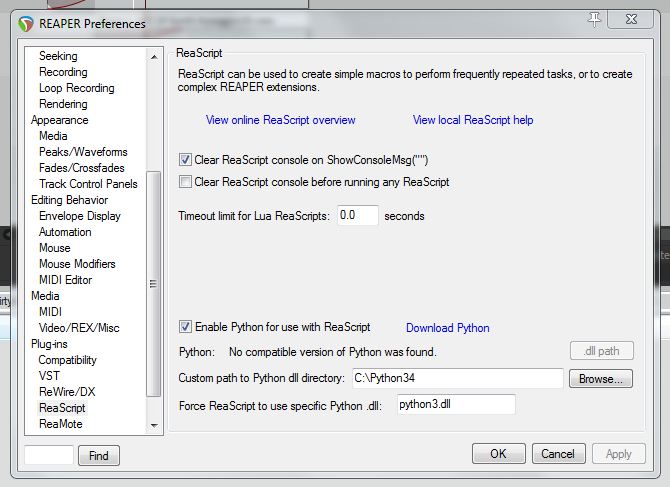Click the Custom path to Python dll directory field
Screen dimensions: 670x487
[458, 378]
